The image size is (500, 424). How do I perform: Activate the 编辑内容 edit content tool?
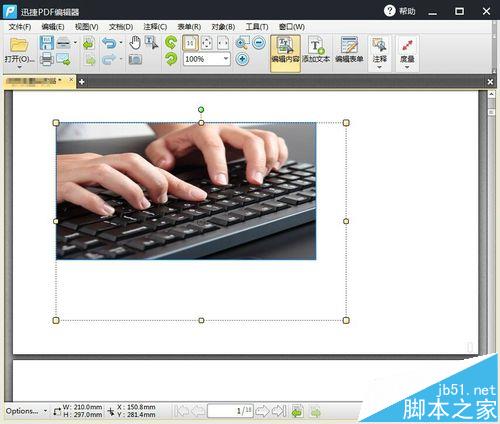[x=285, y=53]
